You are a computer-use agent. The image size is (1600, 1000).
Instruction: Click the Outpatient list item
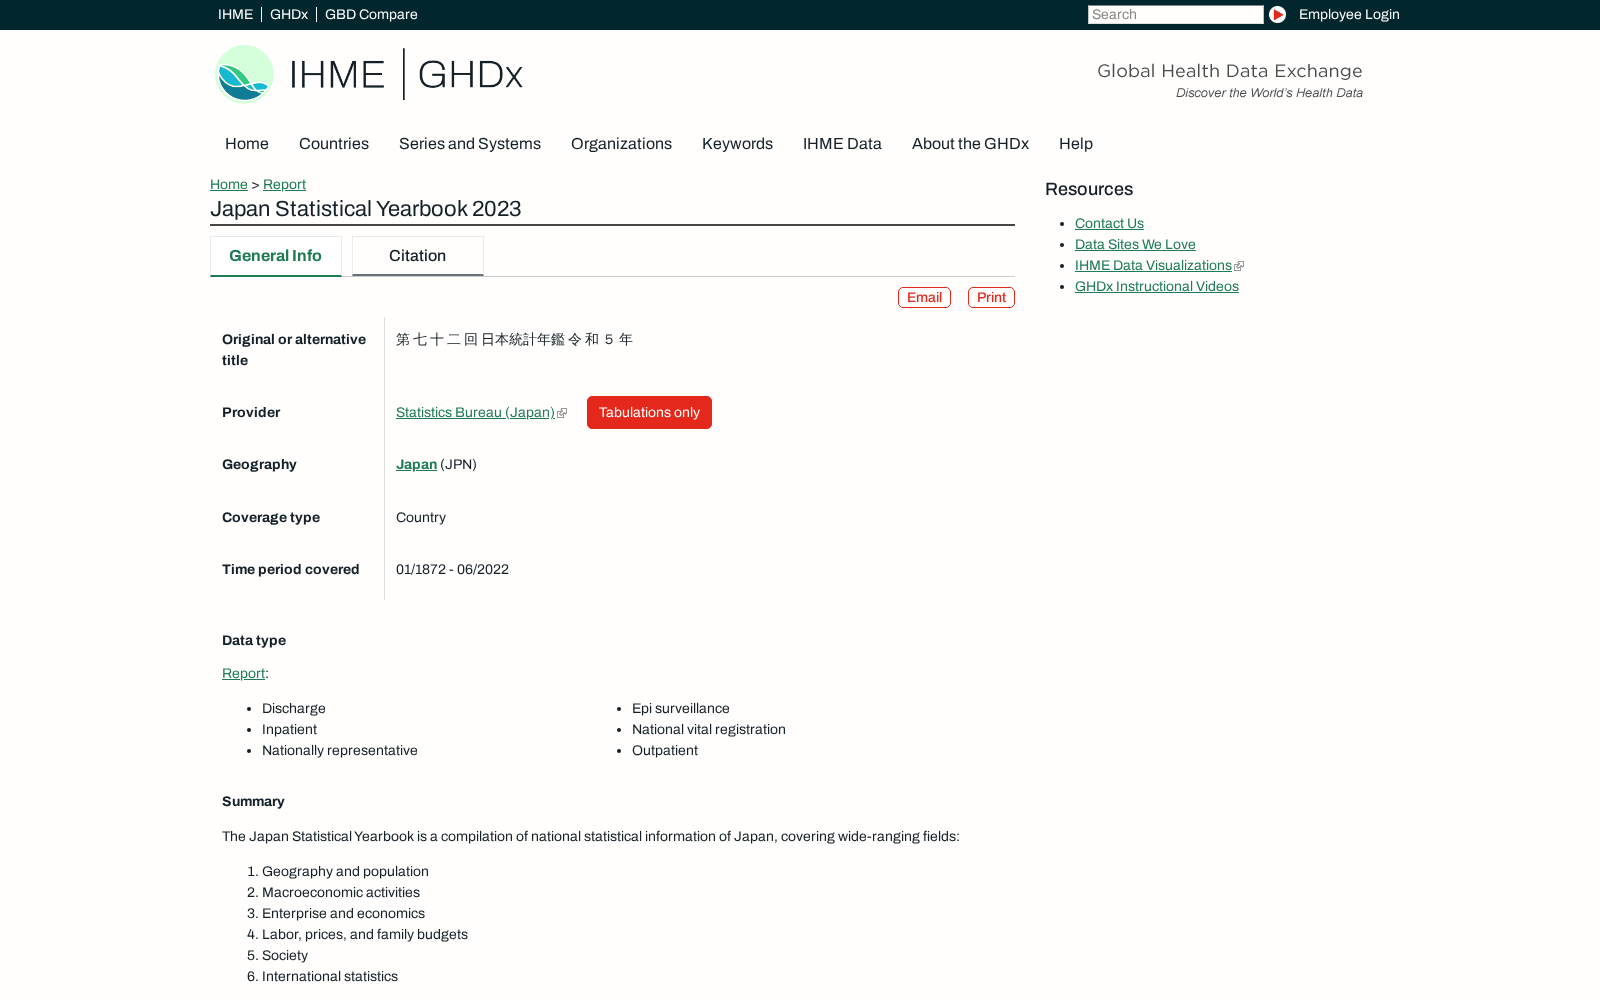(665, 751)
